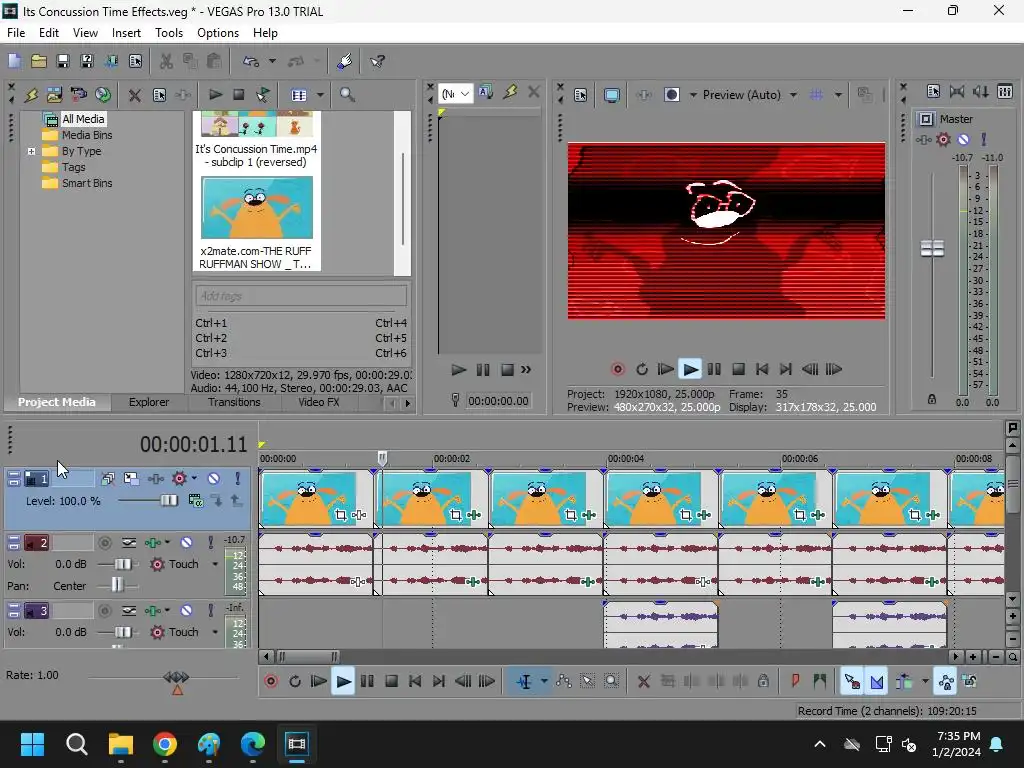
Task: Click the Insert Region icon
Action: click(820, 681)
